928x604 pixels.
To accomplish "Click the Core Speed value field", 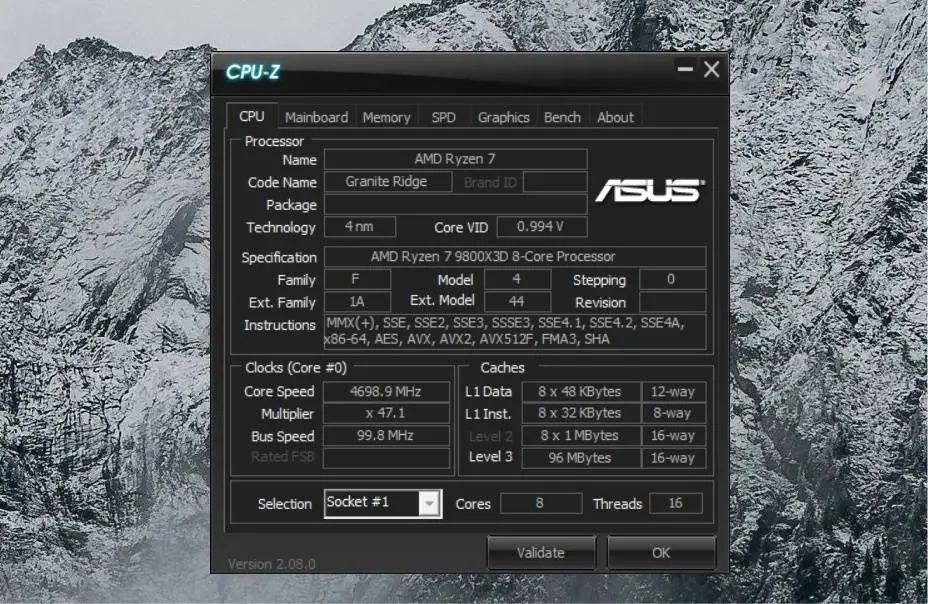I will (x=388, y=391).
